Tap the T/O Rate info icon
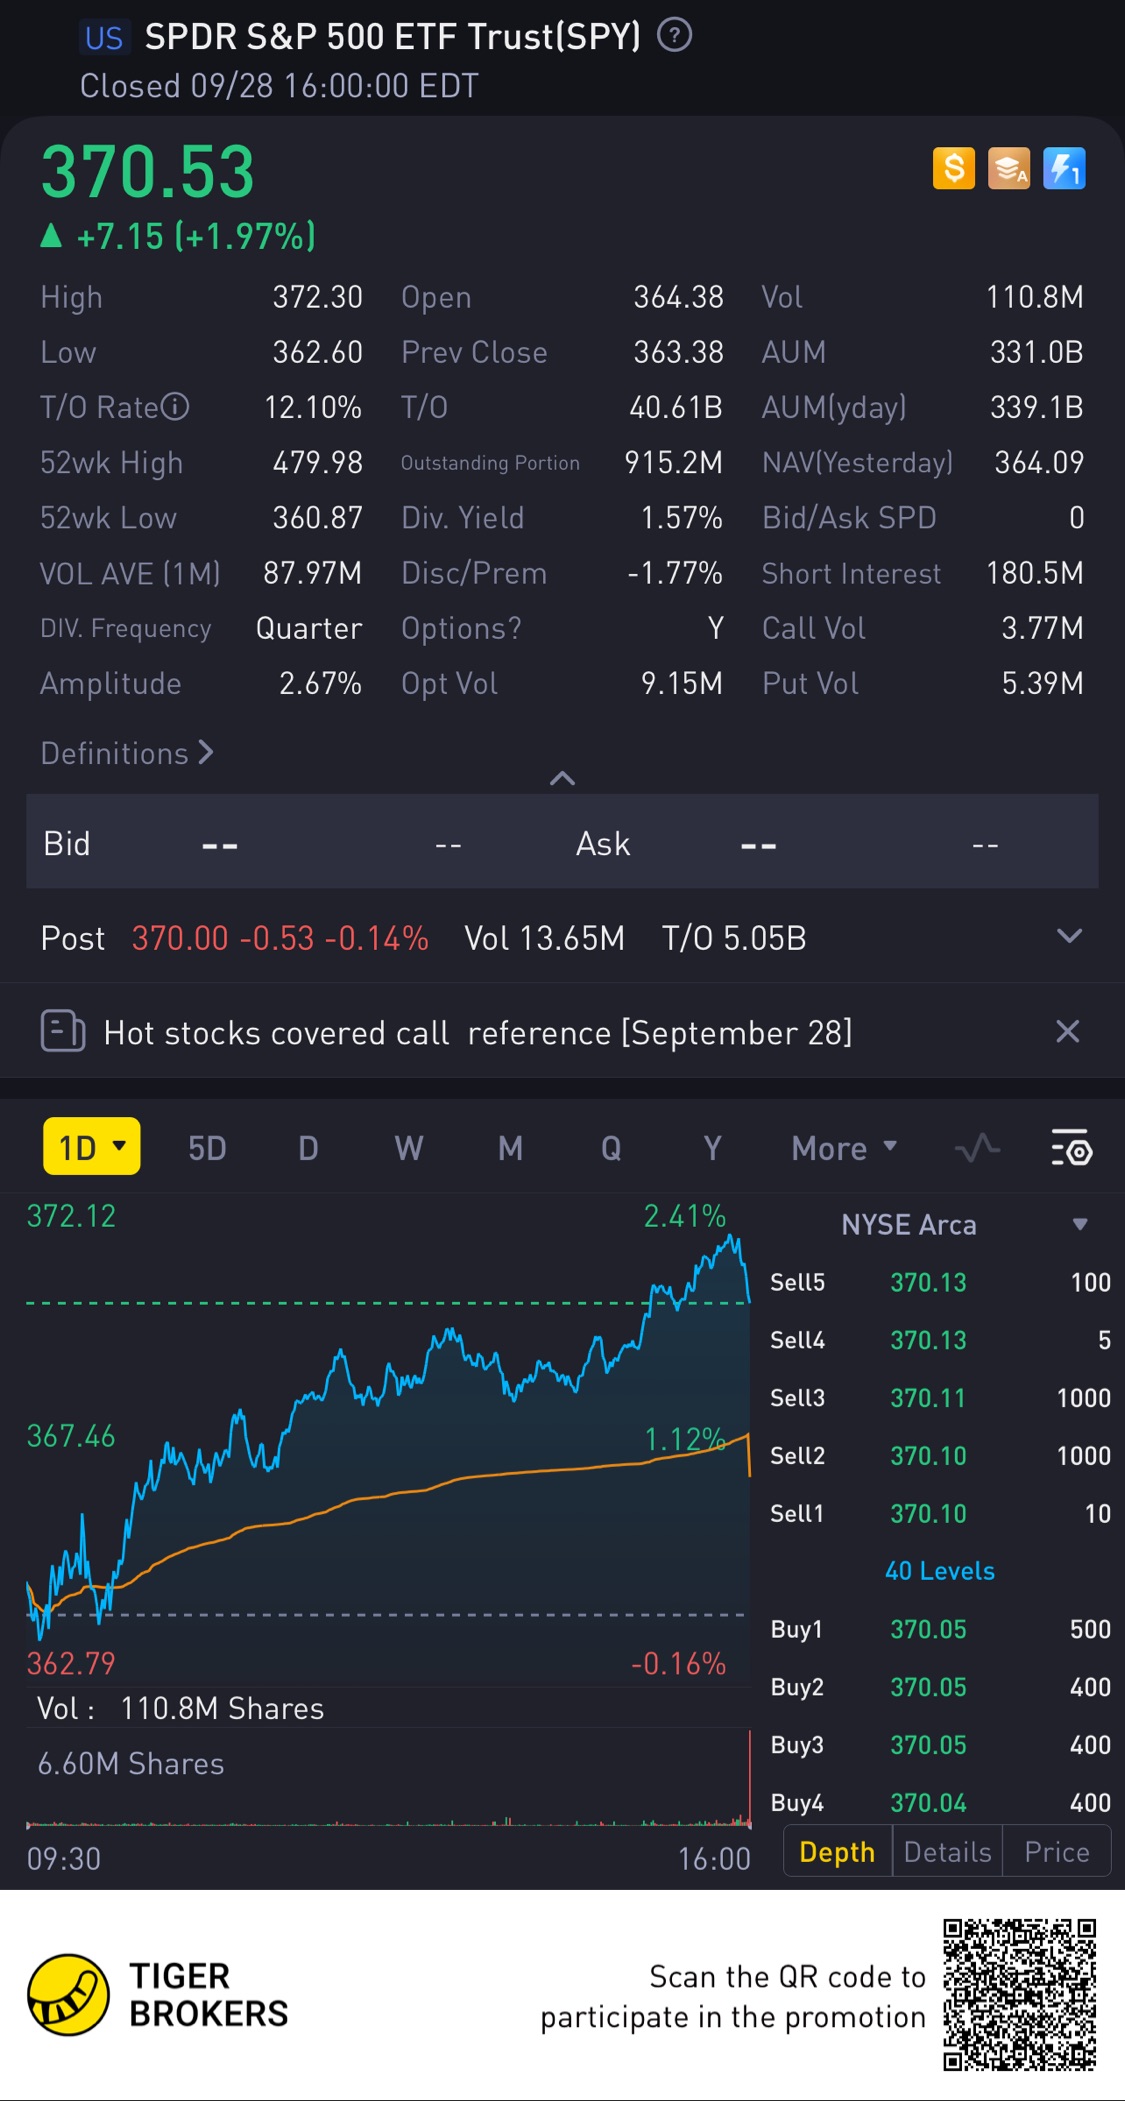1125x2101 pixels. (x=175, y=407)
